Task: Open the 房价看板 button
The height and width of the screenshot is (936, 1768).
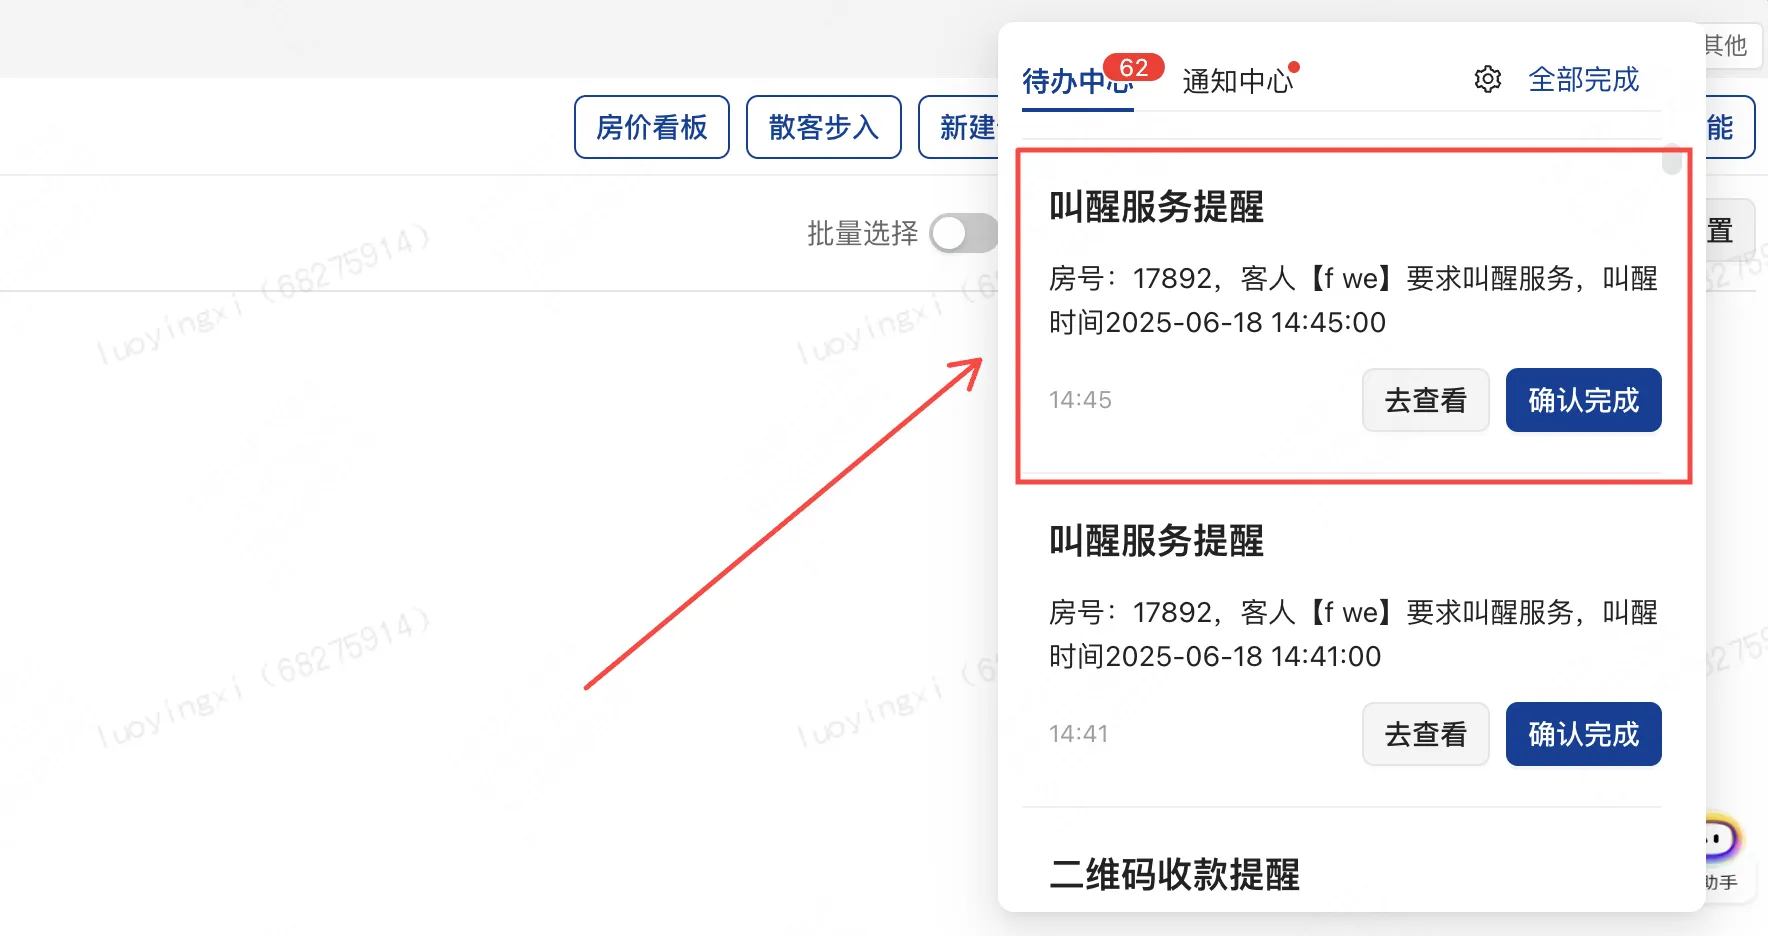Action: [x=652, y=127]
